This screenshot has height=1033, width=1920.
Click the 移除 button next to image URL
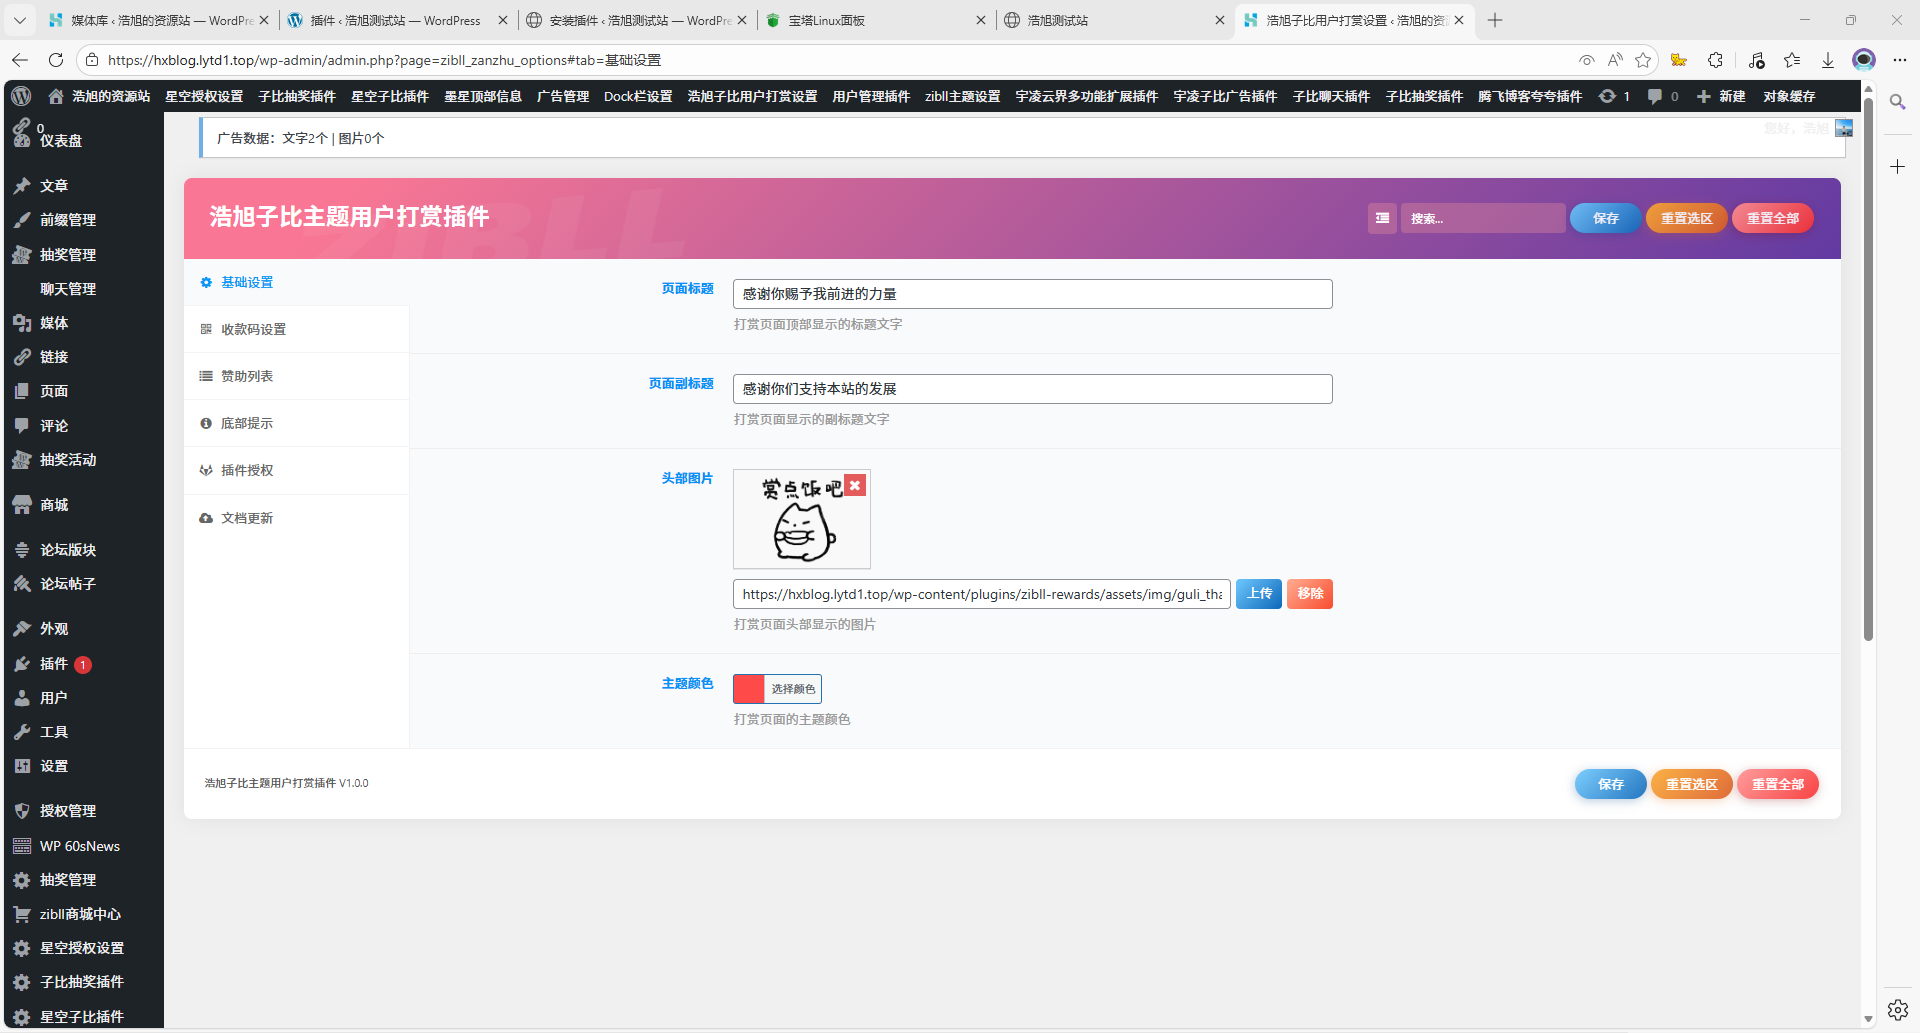(1310, 594)
